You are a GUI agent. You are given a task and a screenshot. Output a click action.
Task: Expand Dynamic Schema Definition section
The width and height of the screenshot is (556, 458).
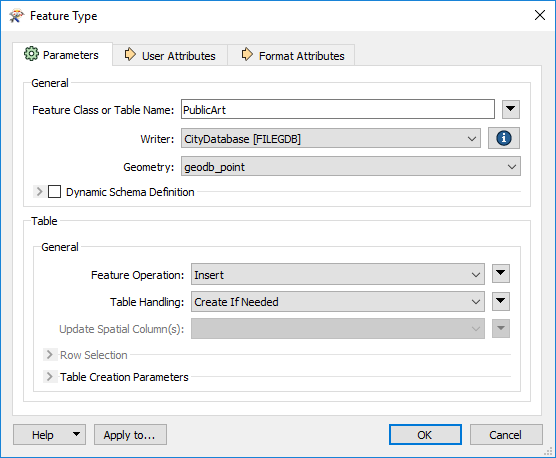point(39,192)
